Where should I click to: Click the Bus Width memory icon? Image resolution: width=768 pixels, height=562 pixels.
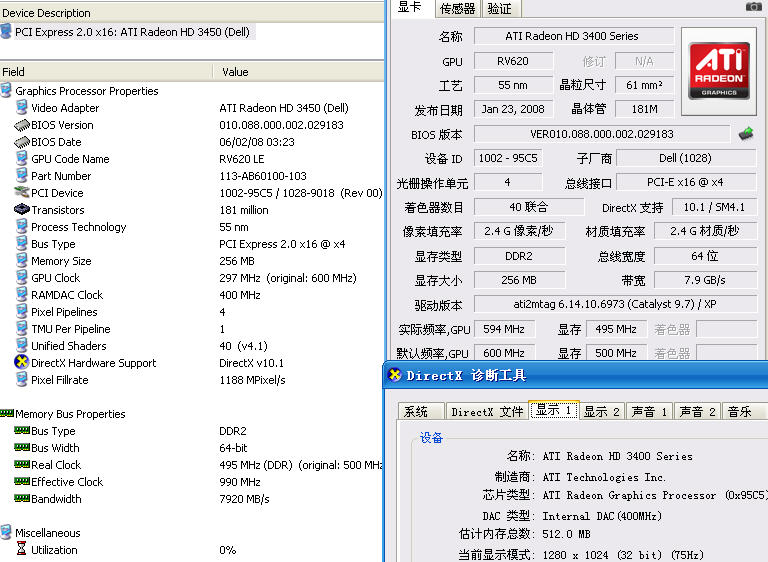tap(22, 447)
